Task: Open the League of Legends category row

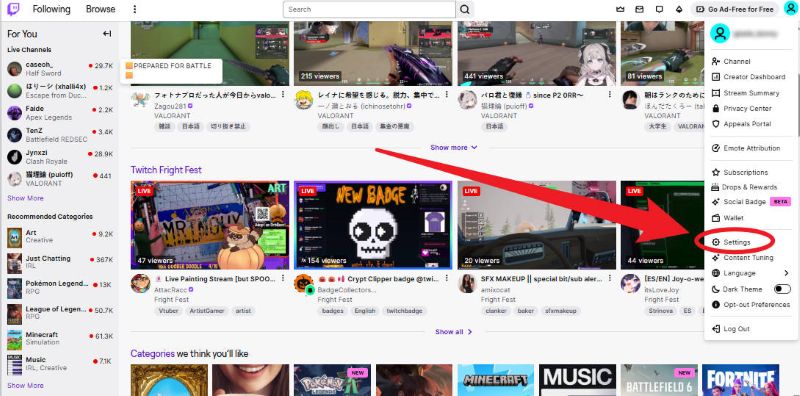Action: coord(60,314)
